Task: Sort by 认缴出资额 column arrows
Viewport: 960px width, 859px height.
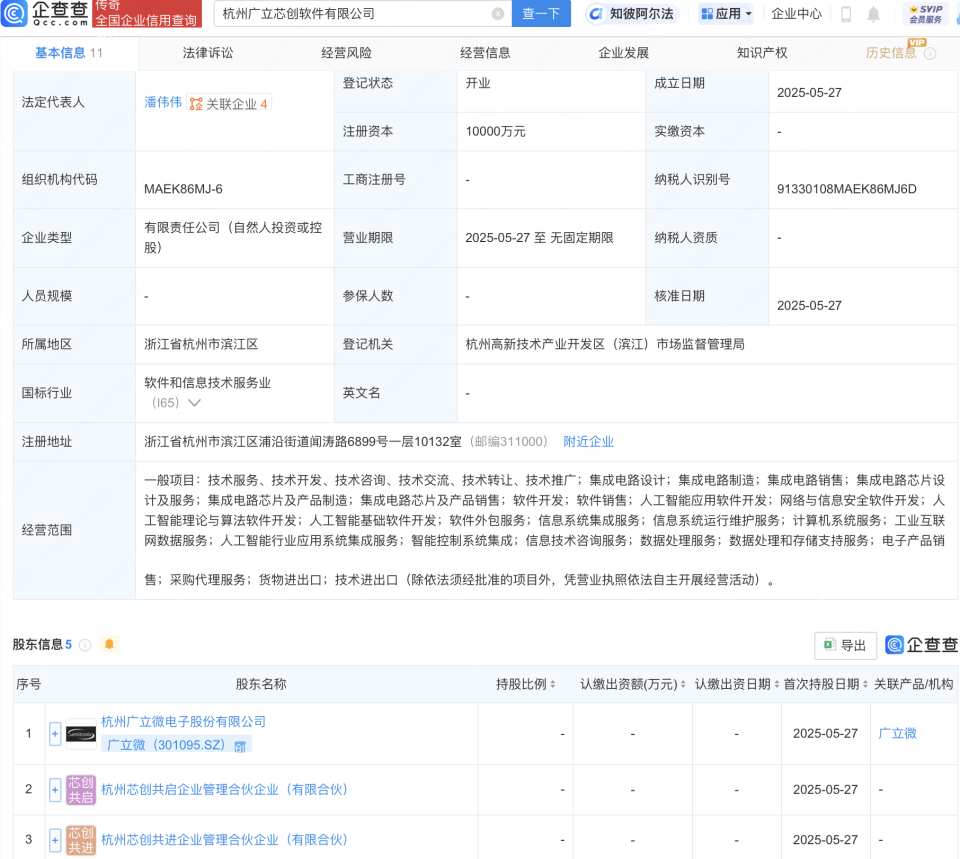Action: pos(683,684)
